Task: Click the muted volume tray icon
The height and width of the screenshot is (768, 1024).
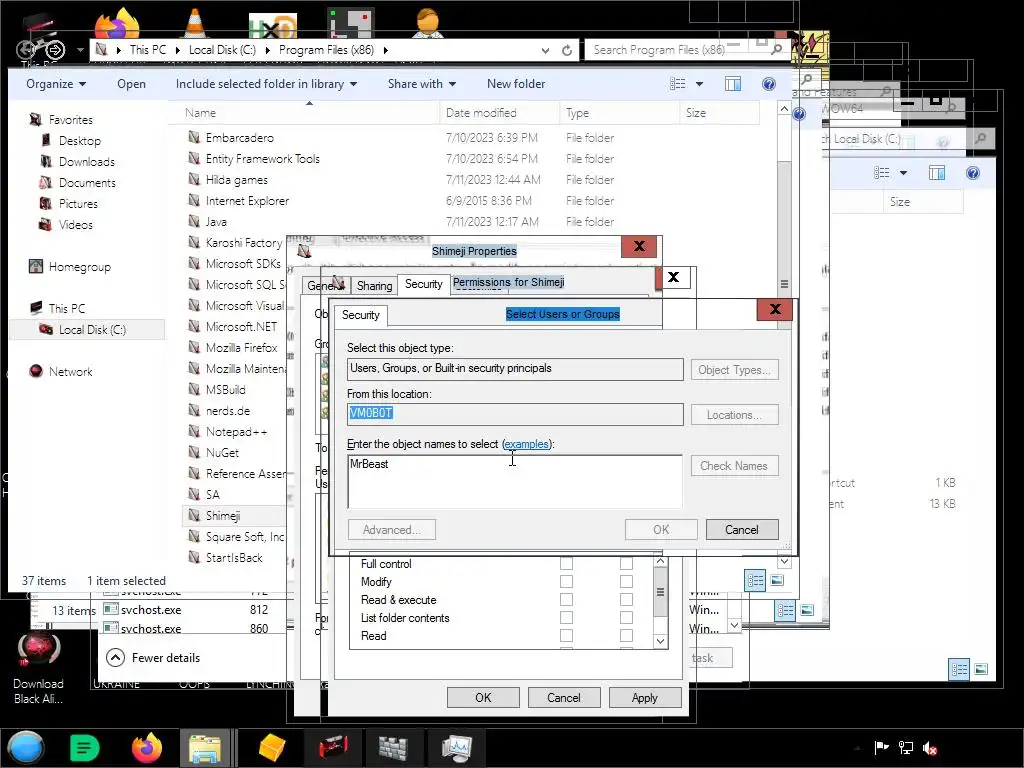Action: pos(930,748)
